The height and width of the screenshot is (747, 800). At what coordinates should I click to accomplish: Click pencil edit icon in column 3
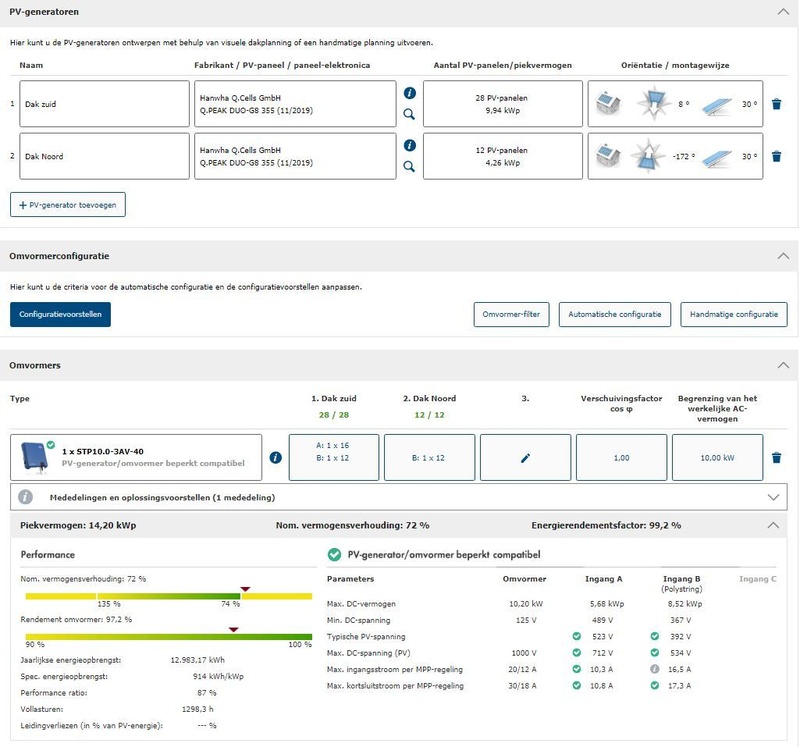pos(526,458)
